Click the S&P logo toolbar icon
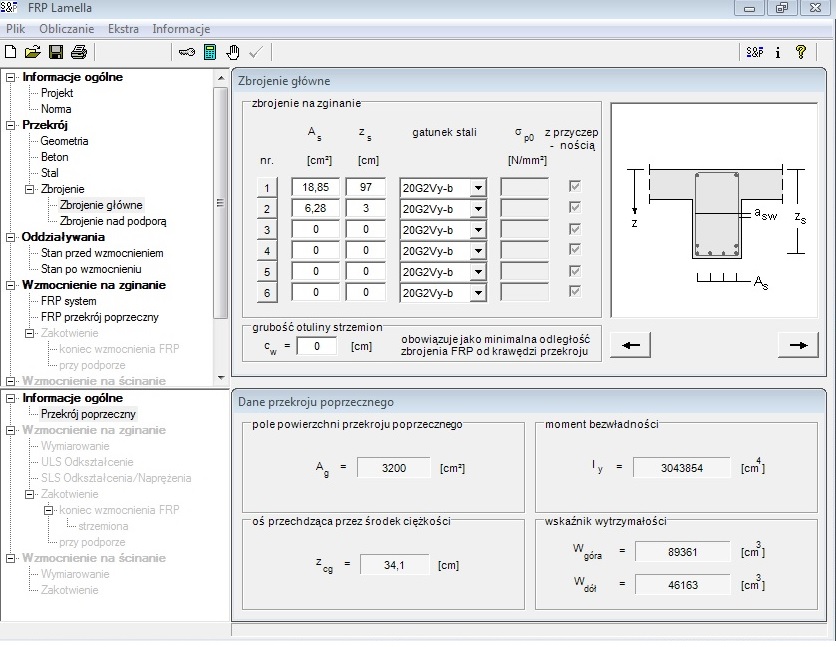The height and width of the screenshot is (647, 836). pyautogui.click(x=755, y=52)
